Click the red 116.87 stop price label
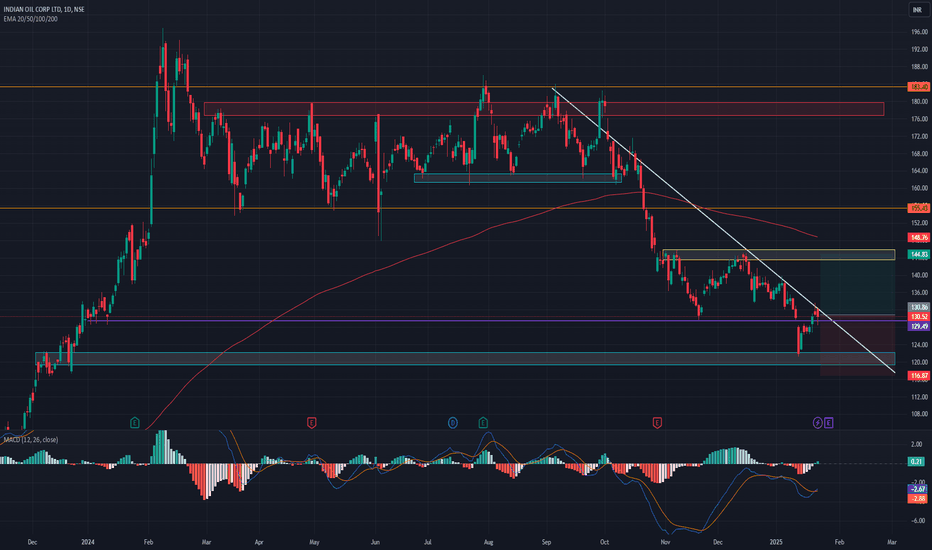Screen dimensions: 932x550 (x=918, y=376)
